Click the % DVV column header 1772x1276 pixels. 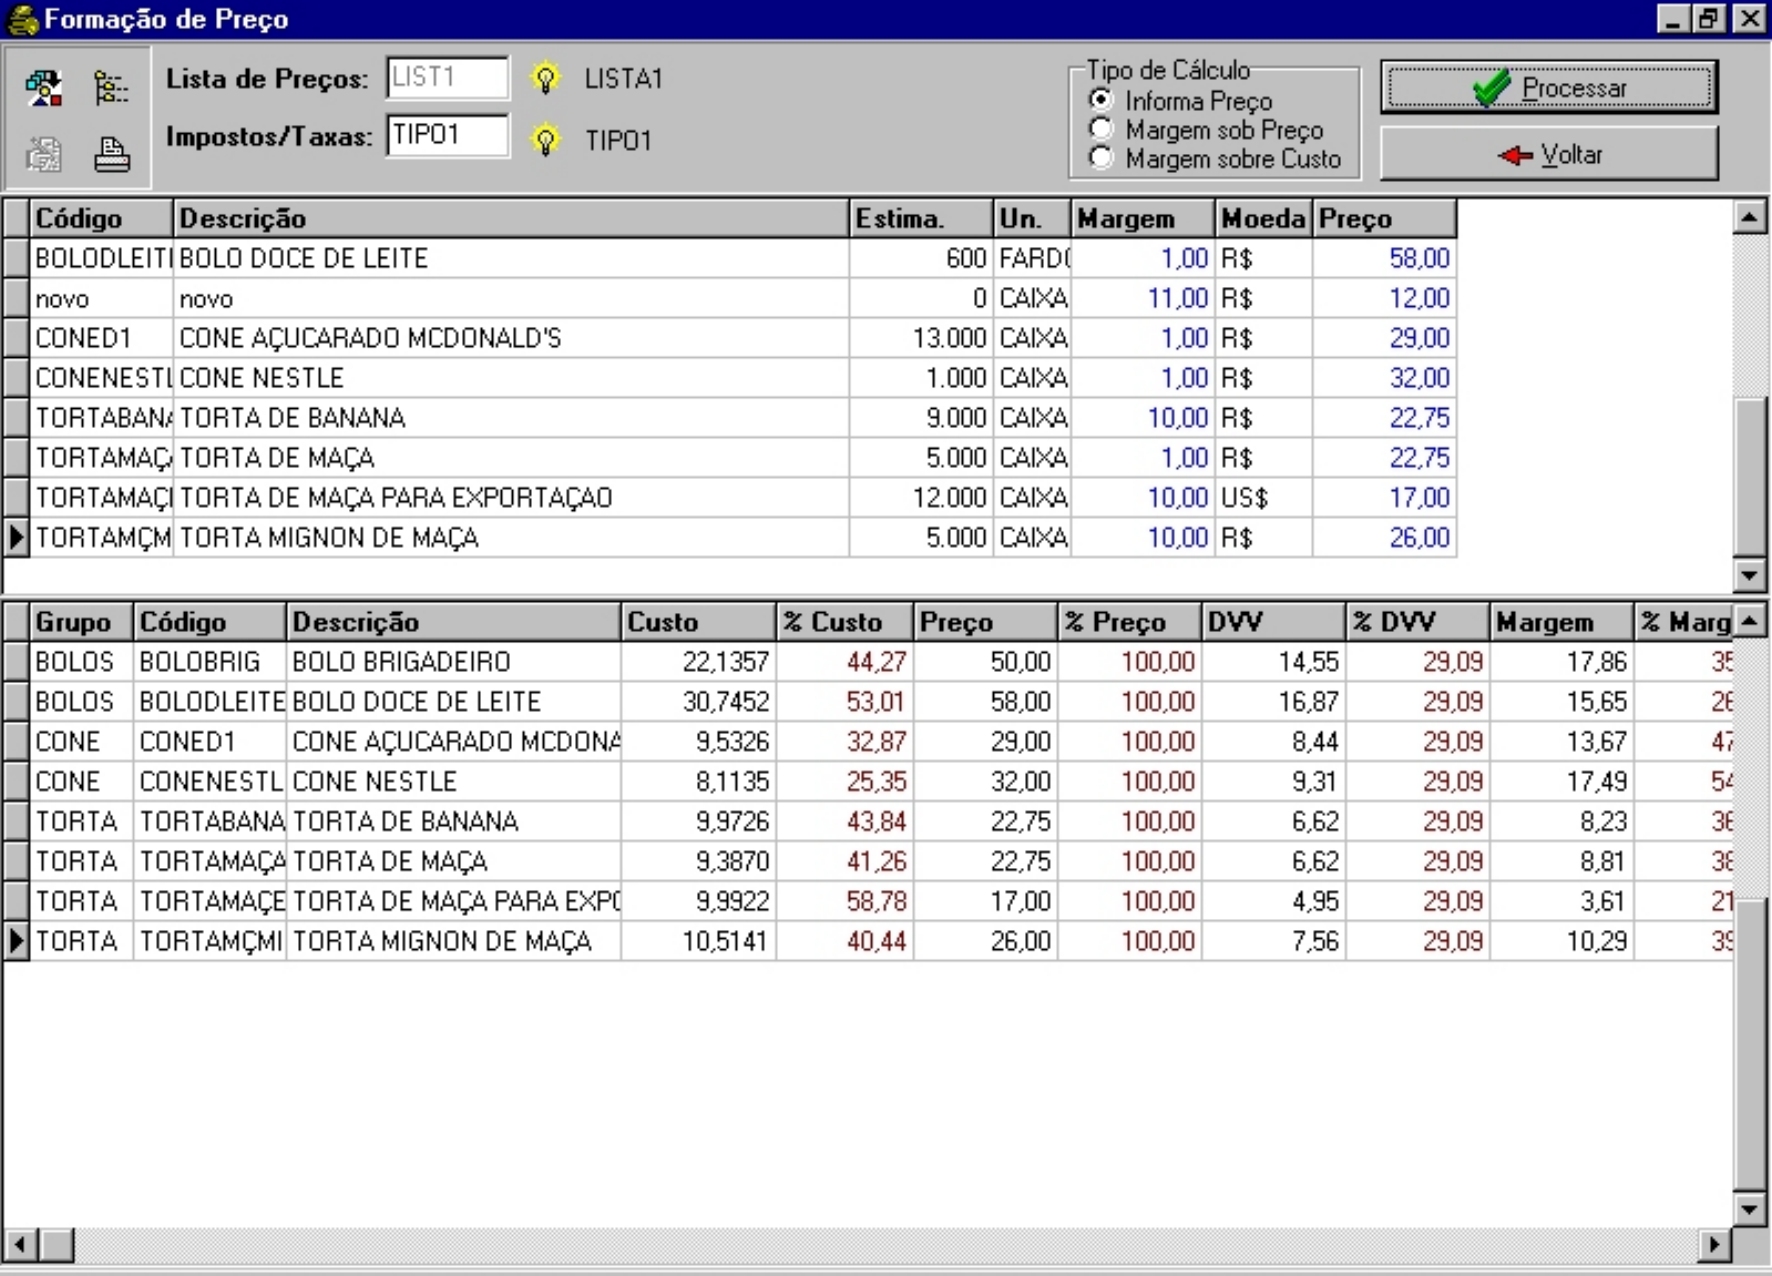pyautogui.click(x=1417, y=622)
